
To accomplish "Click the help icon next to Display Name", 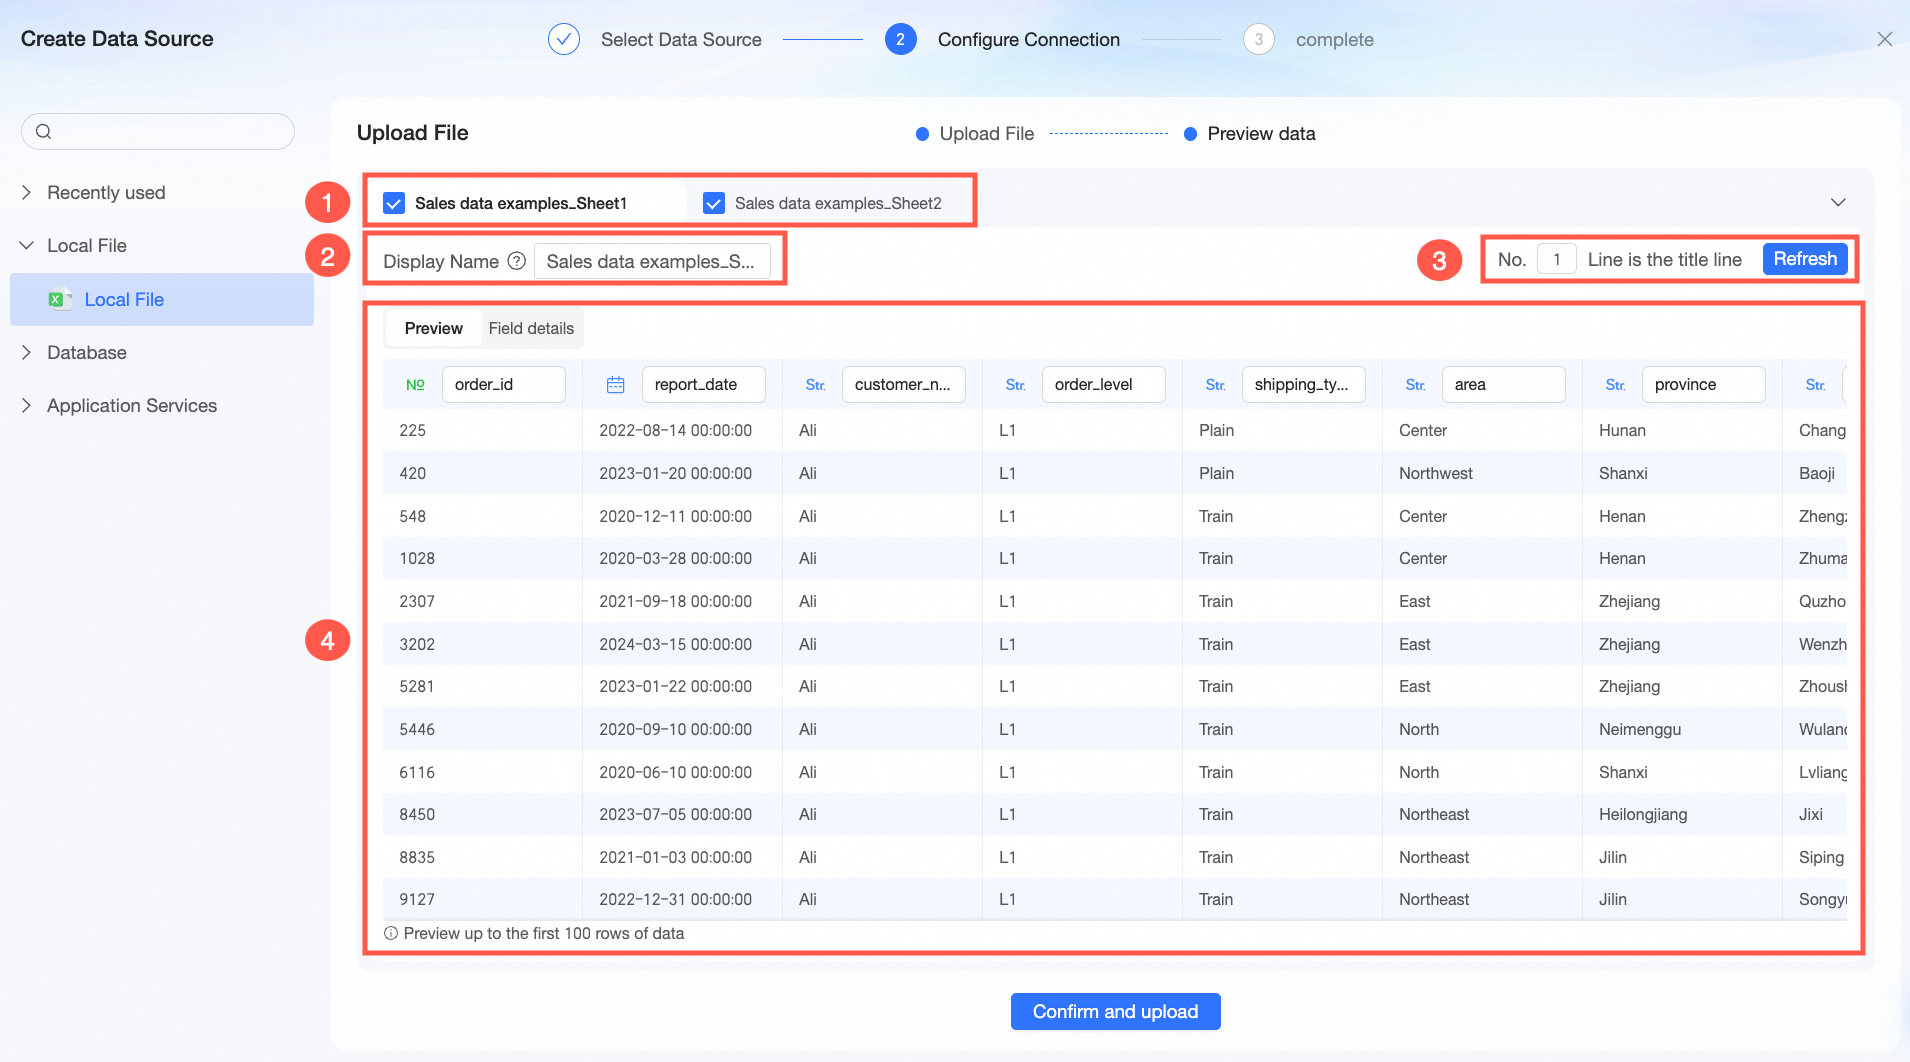I will 516,261.
